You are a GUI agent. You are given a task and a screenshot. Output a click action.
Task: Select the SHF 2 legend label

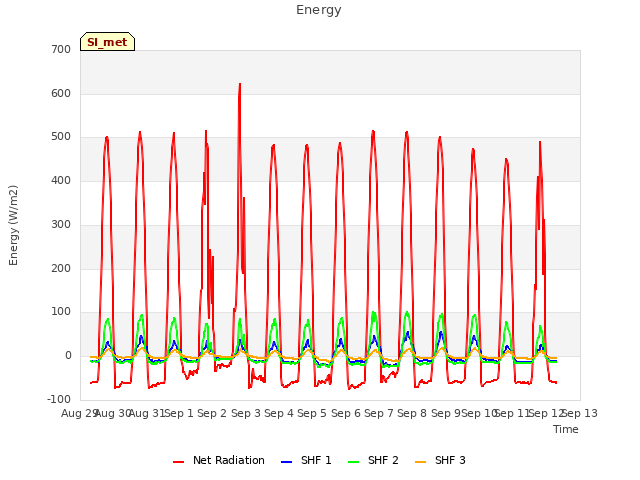(383, 460)
